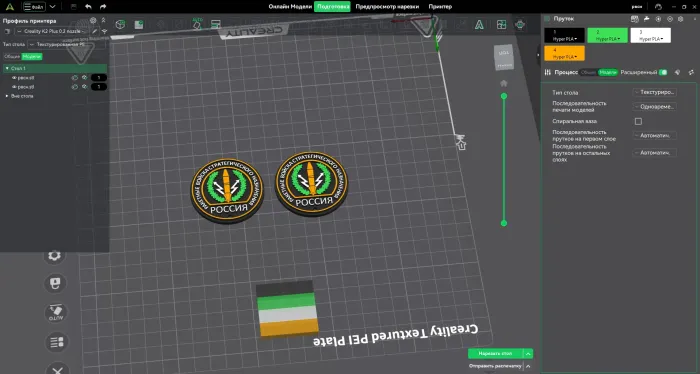Check the Спиральная ваза checkbox
Screen dimensions: 700x374
coord(638,121)
